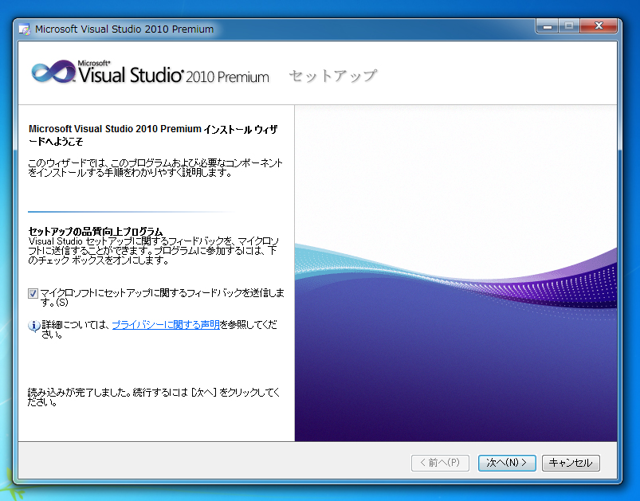
Task: Click the セットアップの品質向上プログラム heading
Action: 95,231
